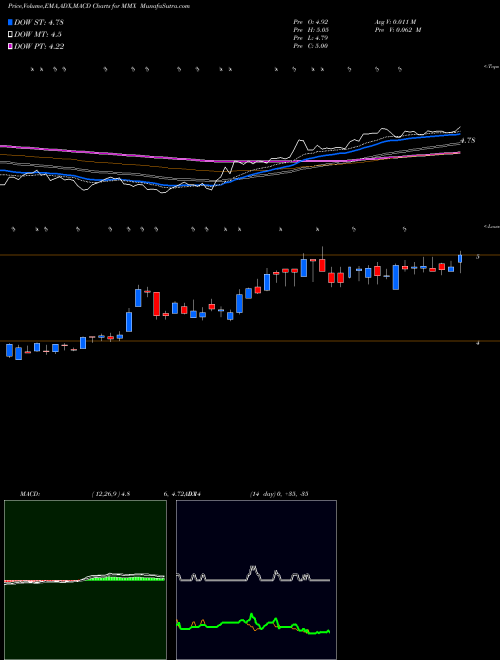This screenshot has width=500, height=660.
Task: Click the Pre C: 5.00 value
Action: point(311,46)
